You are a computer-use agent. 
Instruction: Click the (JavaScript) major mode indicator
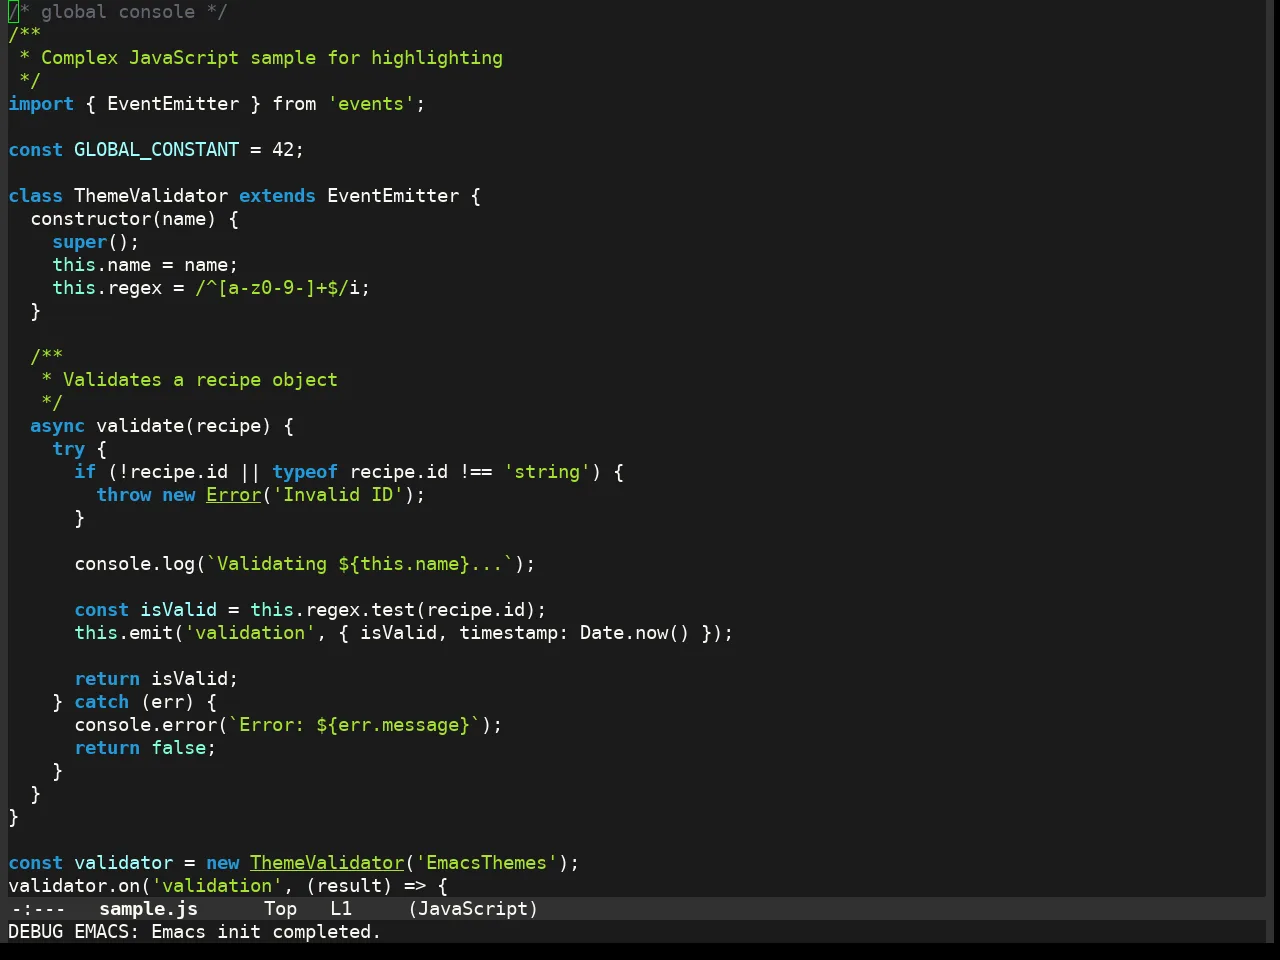pos(473,909)
